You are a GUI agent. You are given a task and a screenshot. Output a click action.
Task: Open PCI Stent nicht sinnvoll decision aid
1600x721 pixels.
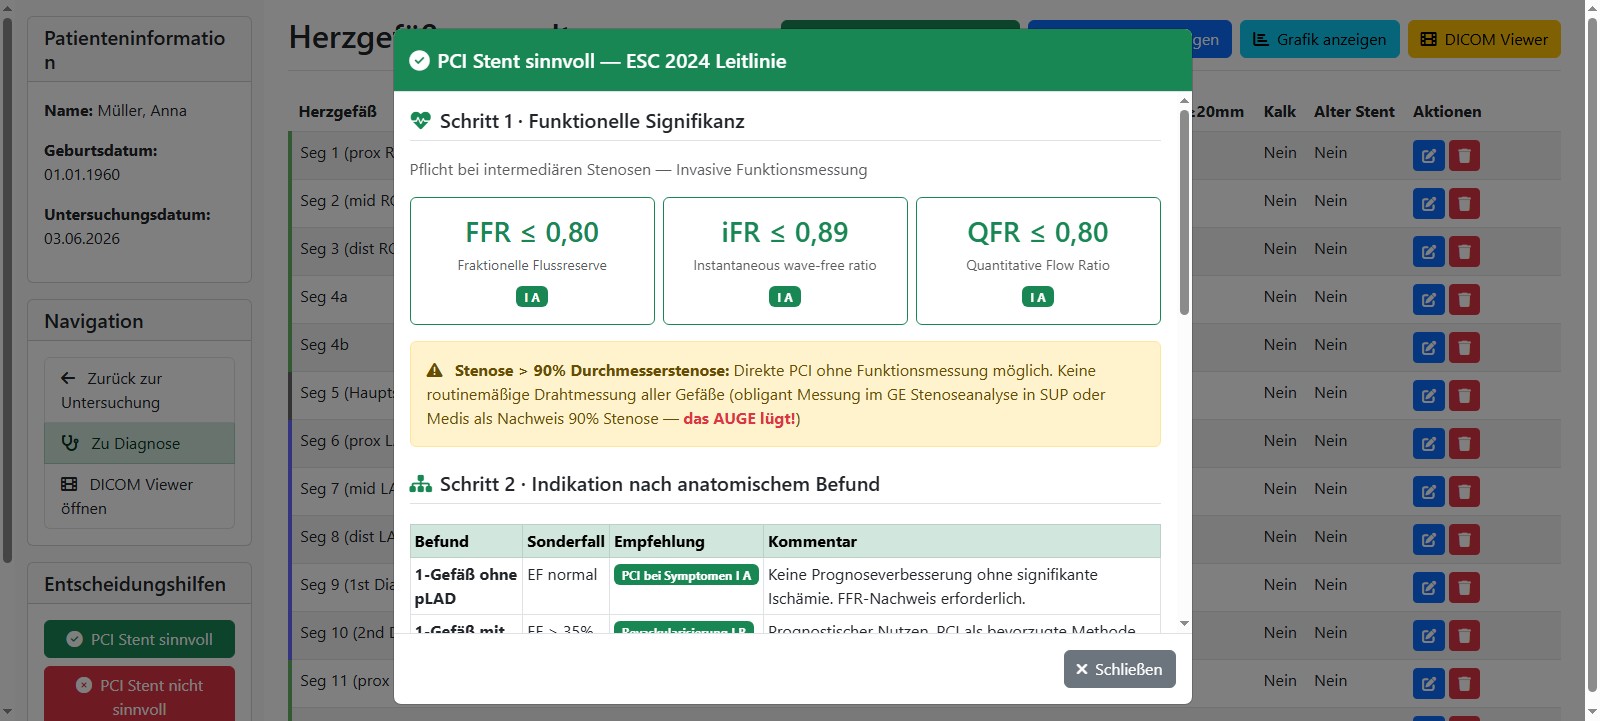click(x=139, y=694)
